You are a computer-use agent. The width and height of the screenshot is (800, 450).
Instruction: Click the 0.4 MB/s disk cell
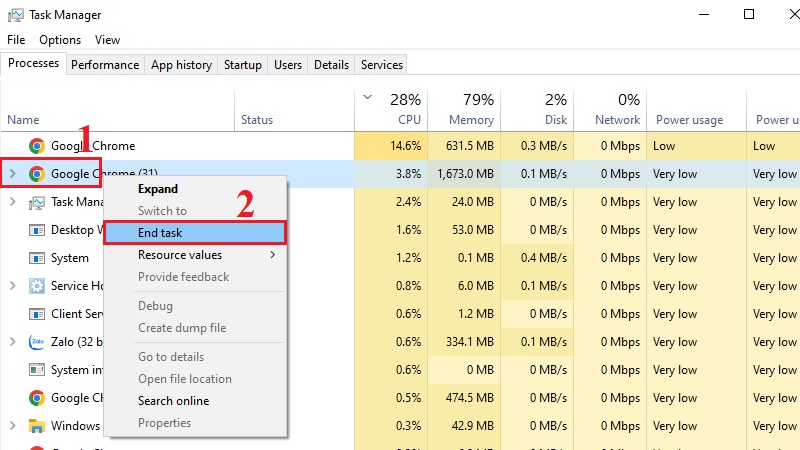pyautogui.click(x=537, y=258)
